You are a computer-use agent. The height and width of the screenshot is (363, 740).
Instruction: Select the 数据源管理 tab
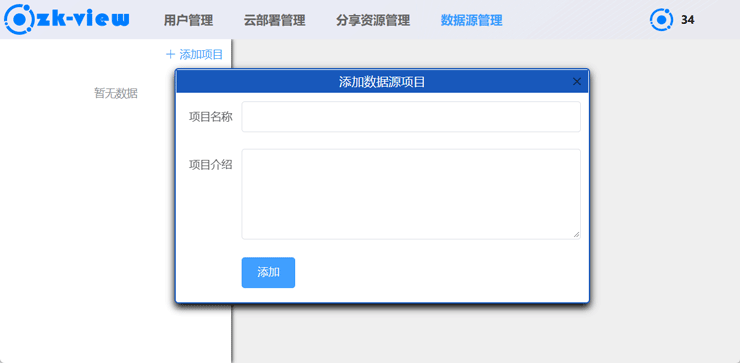tap(471, 20)
